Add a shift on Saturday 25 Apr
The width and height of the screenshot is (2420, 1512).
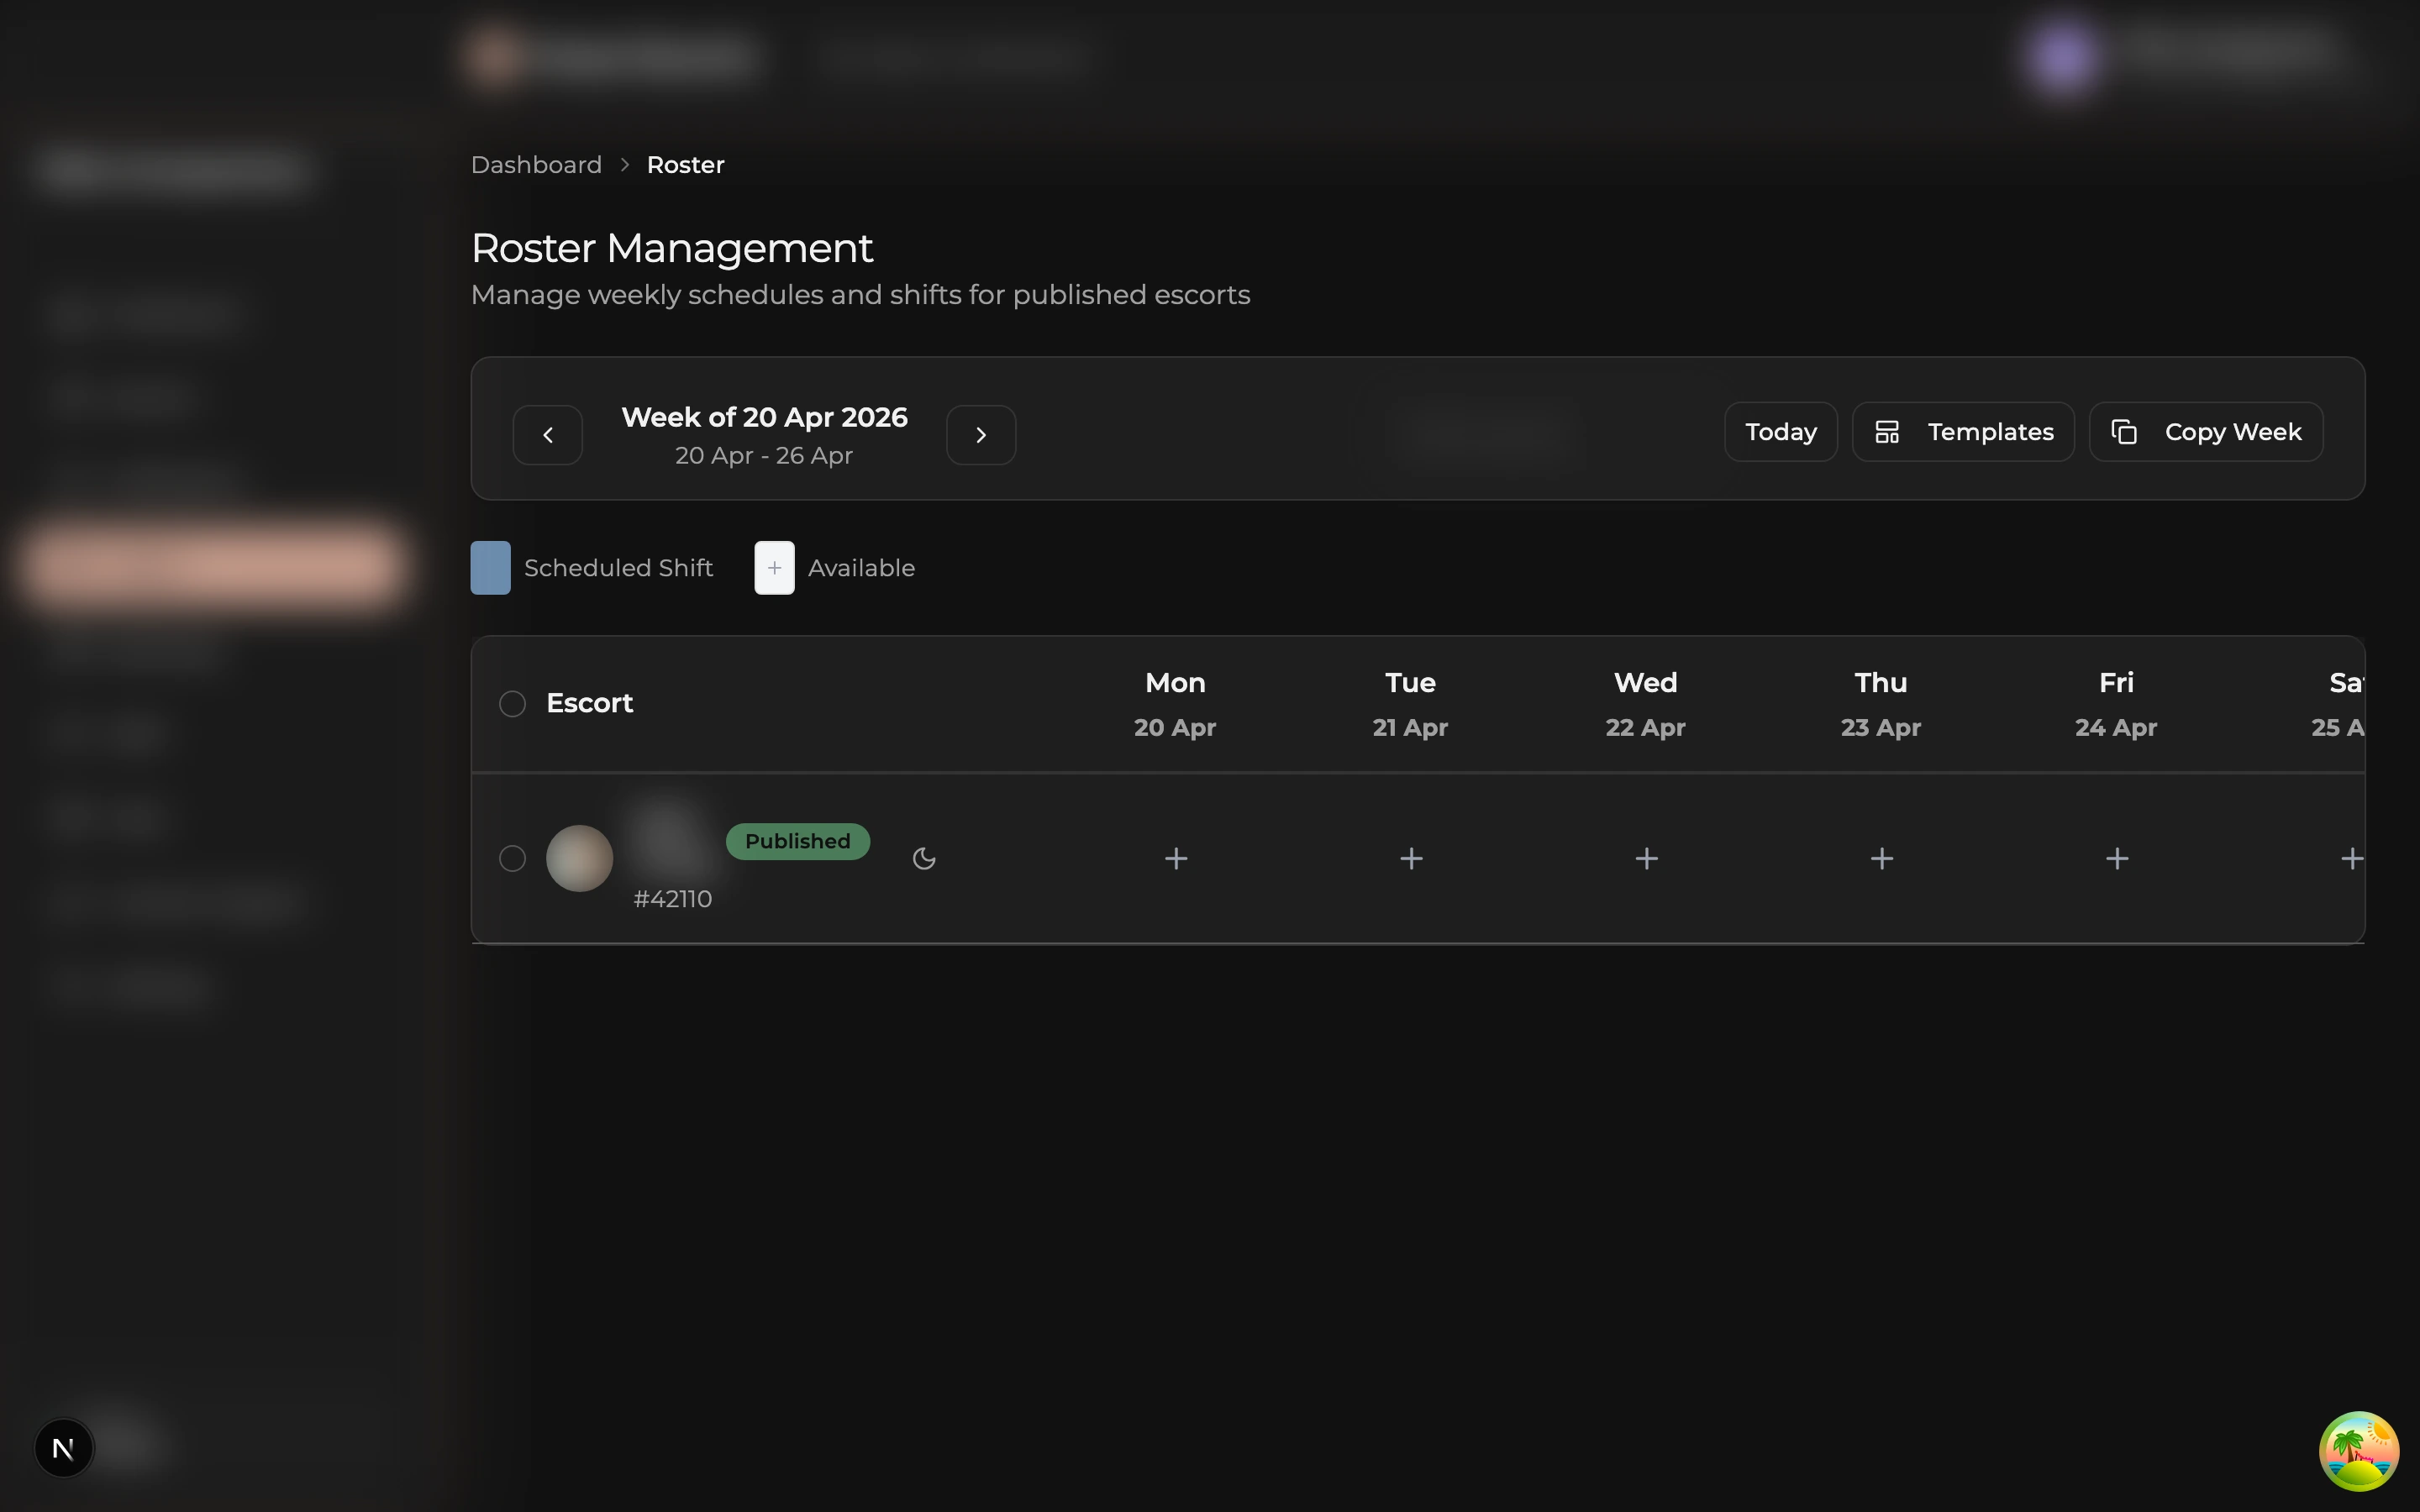[2353, 858]
